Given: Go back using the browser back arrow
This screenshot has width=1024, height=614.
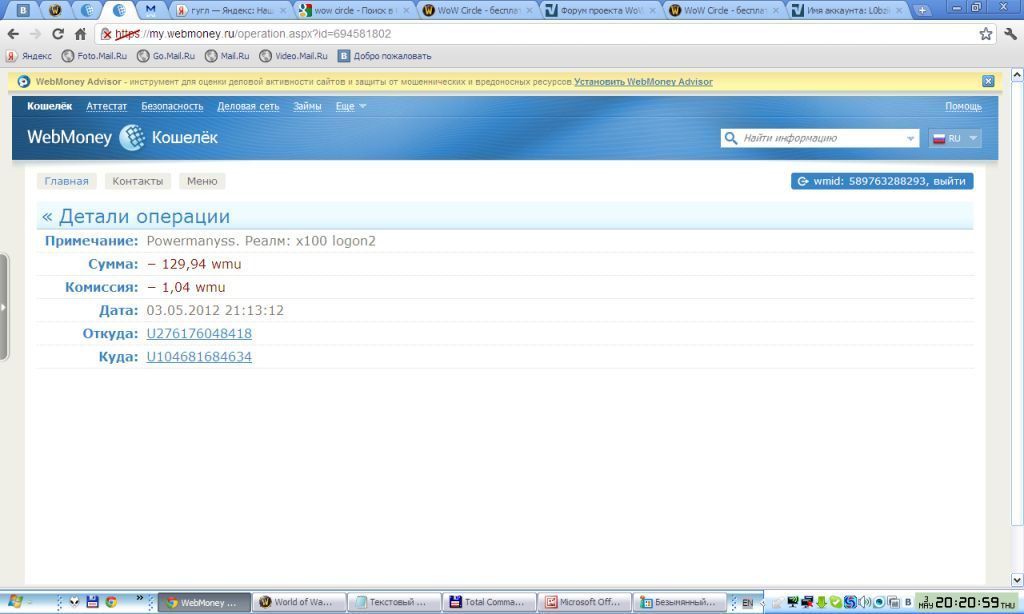Looking at the screenshot, I should coord(13,34).
